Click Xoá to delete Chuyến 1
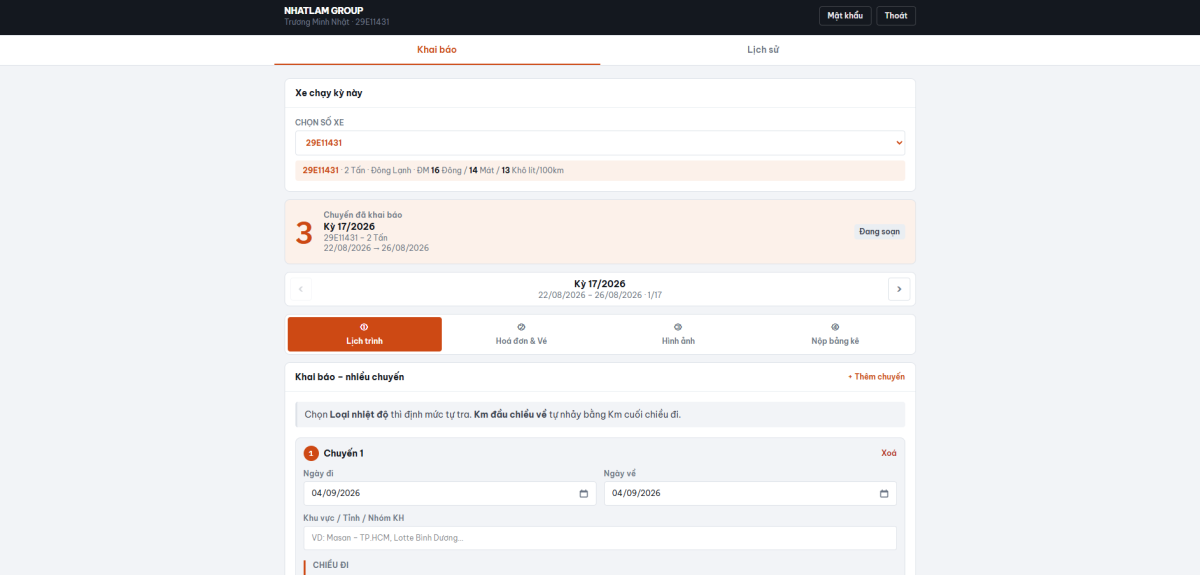The width and height of the screenshot is (1200, 575). 889,453
